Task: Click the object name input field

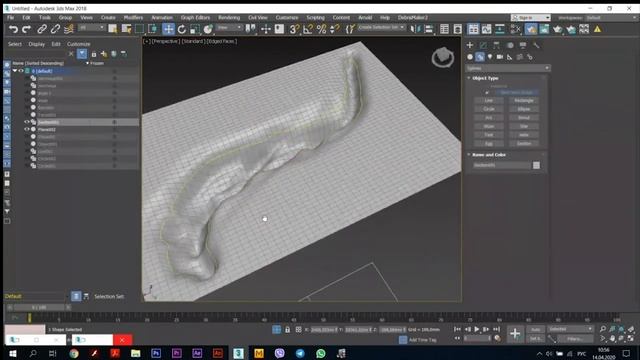Action: [x=502, y=165]
